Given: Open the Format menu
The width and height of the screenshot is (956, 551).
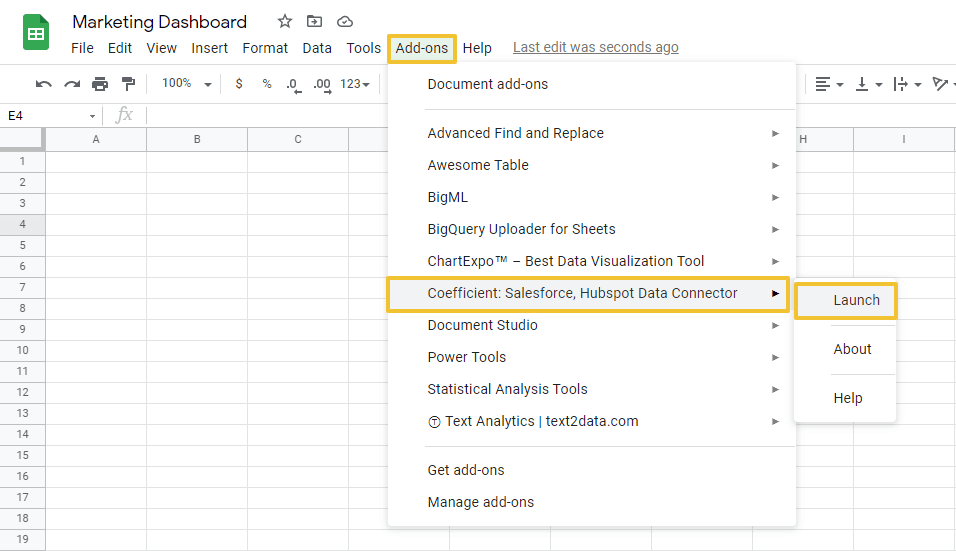Looking at the screenshot, I should [265, 48].
